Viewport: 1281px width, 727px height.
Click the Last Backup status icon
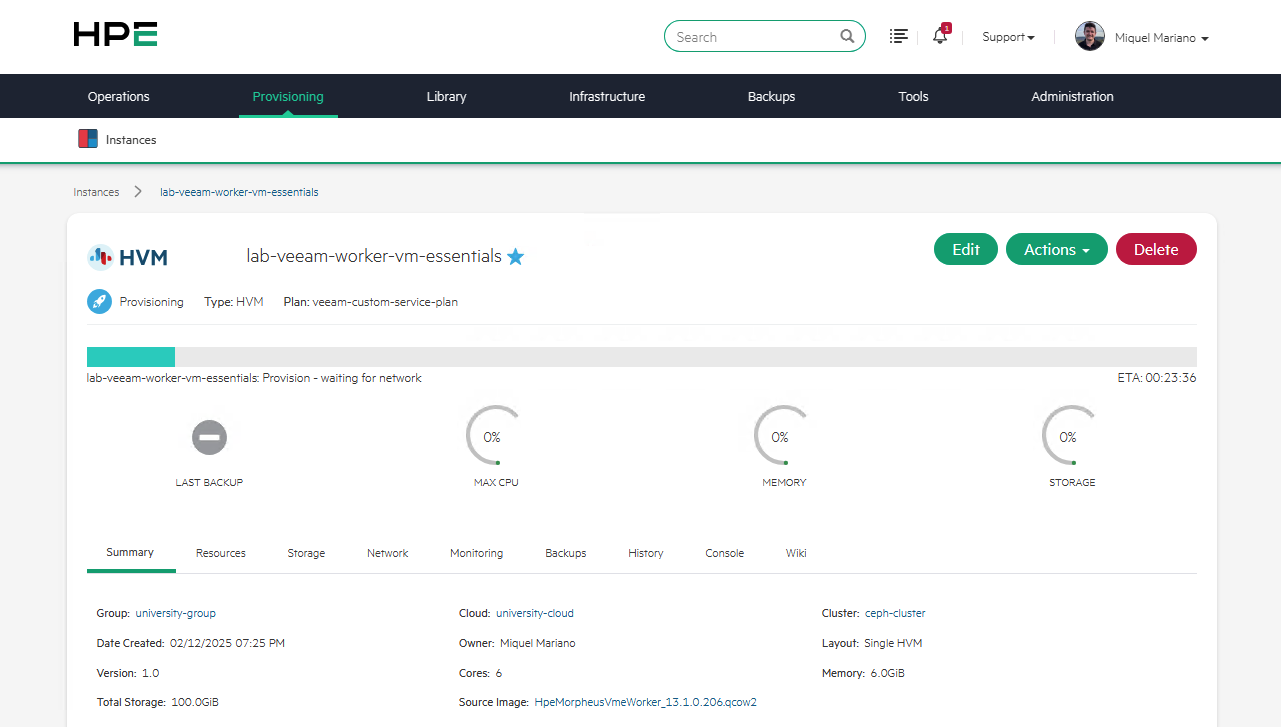(x=209, y=437)
